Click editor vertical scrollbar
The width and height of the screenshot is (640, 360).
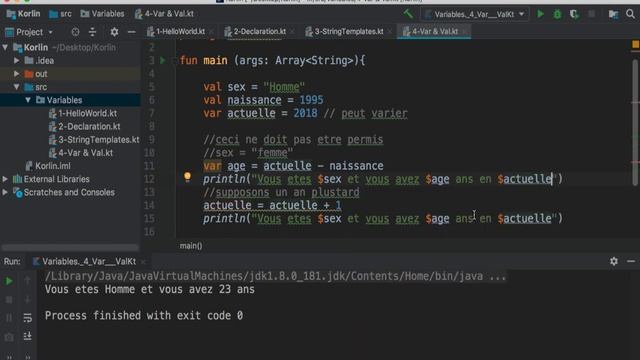(635, 122)
